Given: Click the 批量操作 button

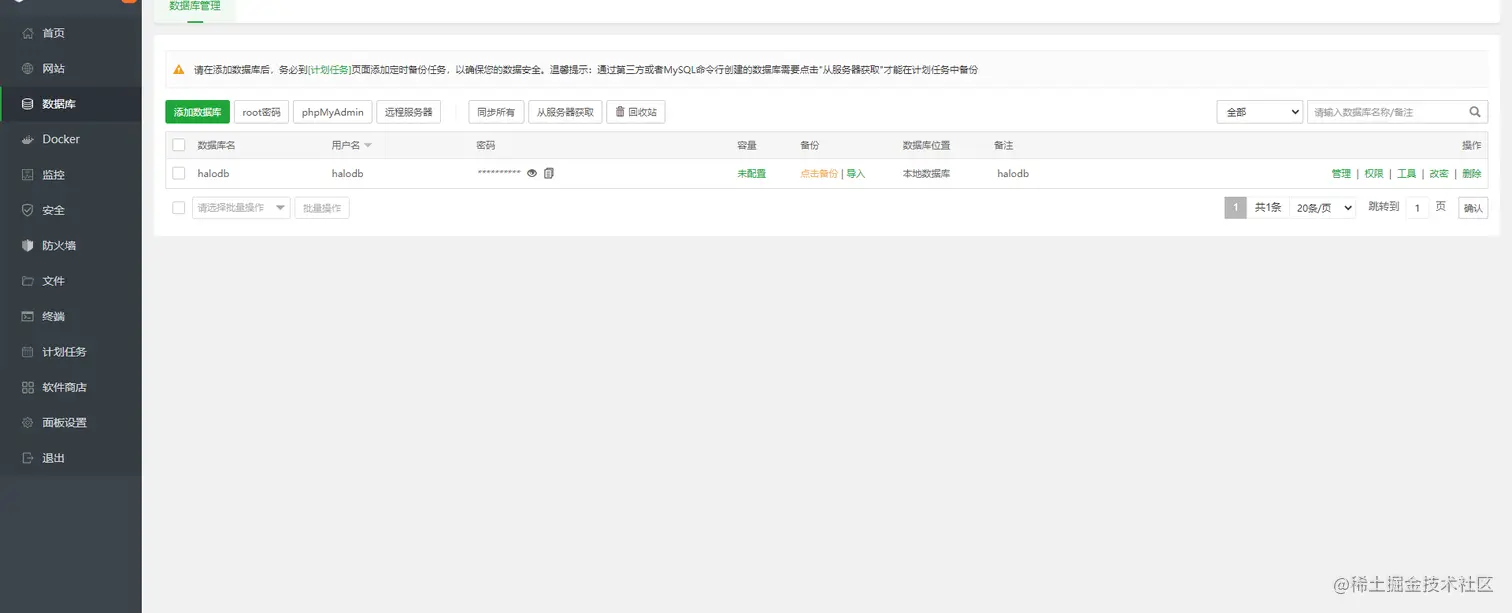Looking at the screenshot, I should coord(322,208).
